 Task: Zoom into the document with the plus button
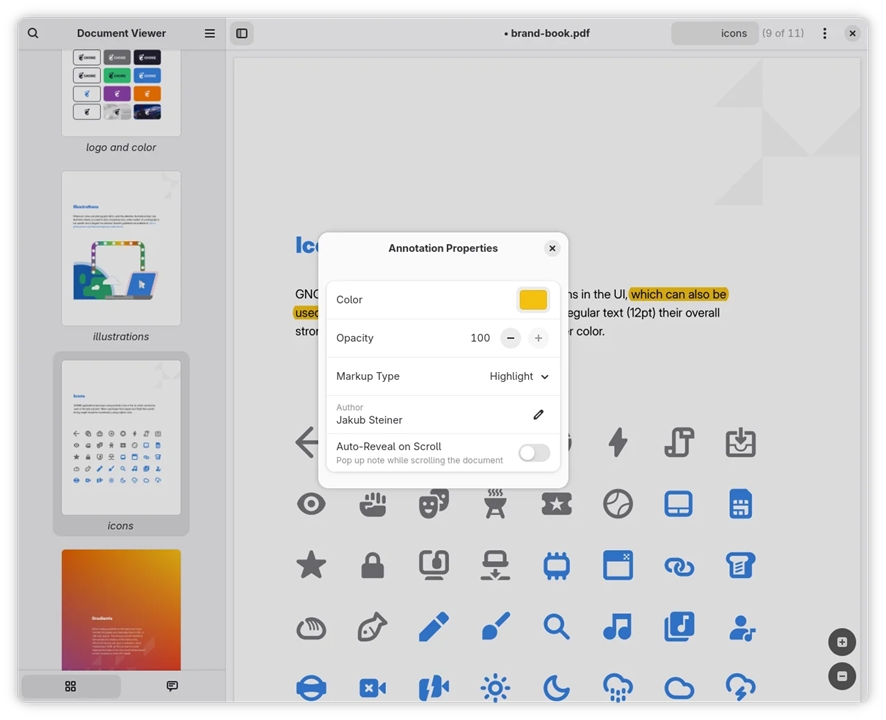click(x=841, y=642)
